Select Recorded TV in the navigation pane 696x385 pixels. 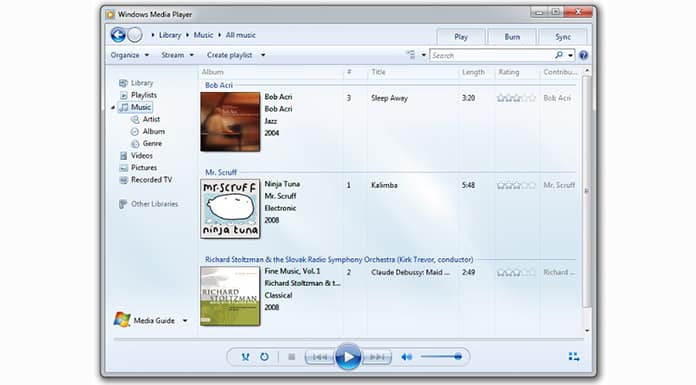pos(146,180)
